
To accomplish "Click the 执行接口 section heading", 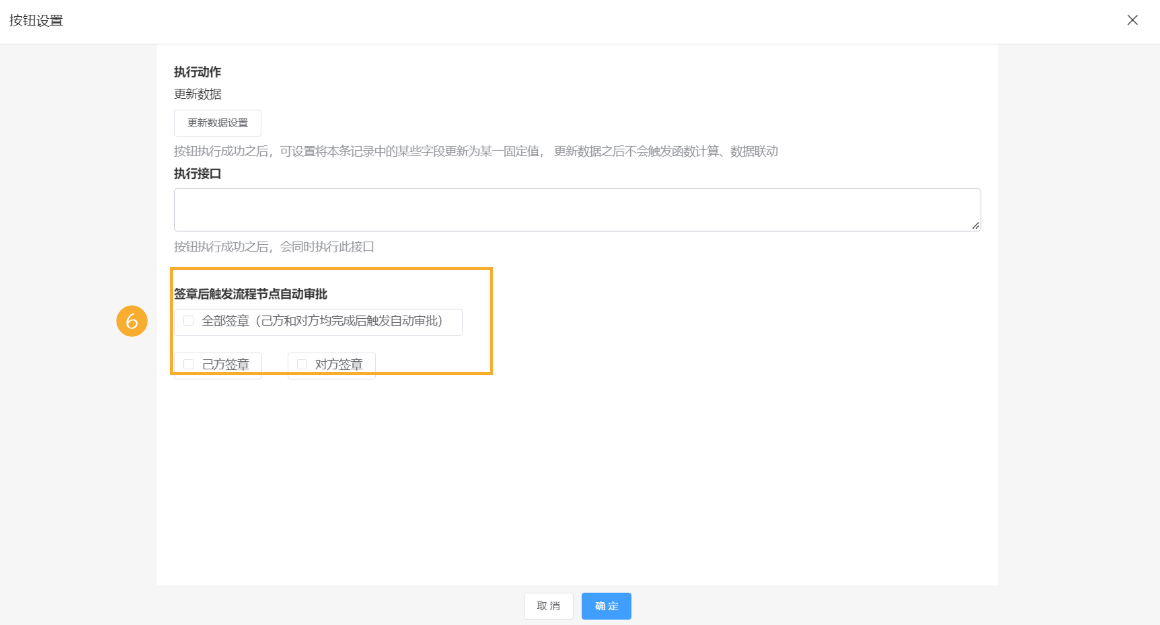I will [197, 172].
